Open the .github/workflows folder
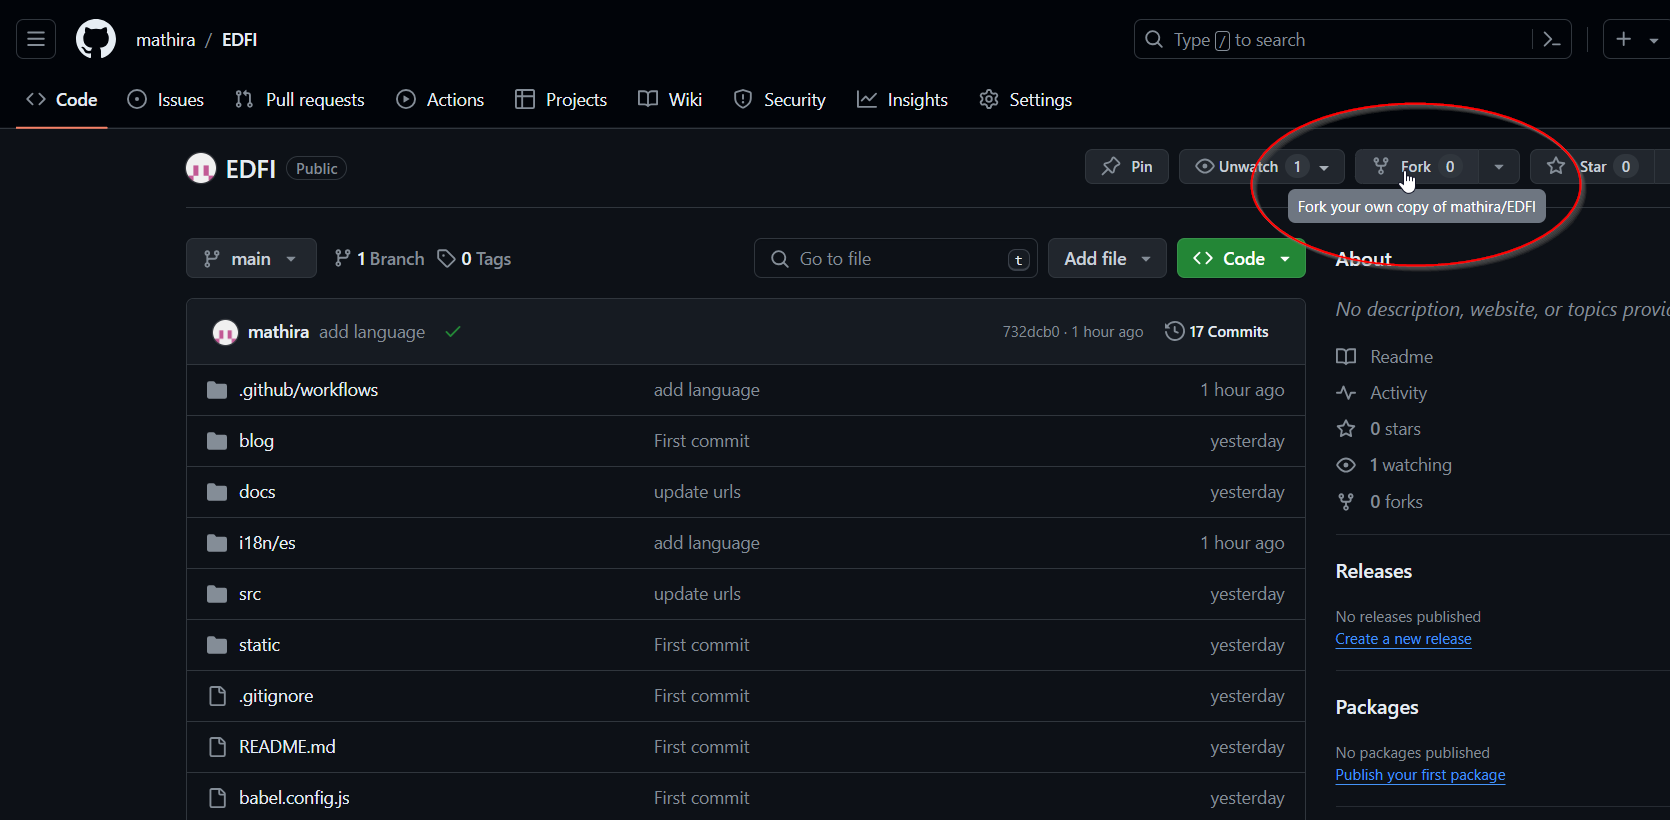 [x=308, y=390]
